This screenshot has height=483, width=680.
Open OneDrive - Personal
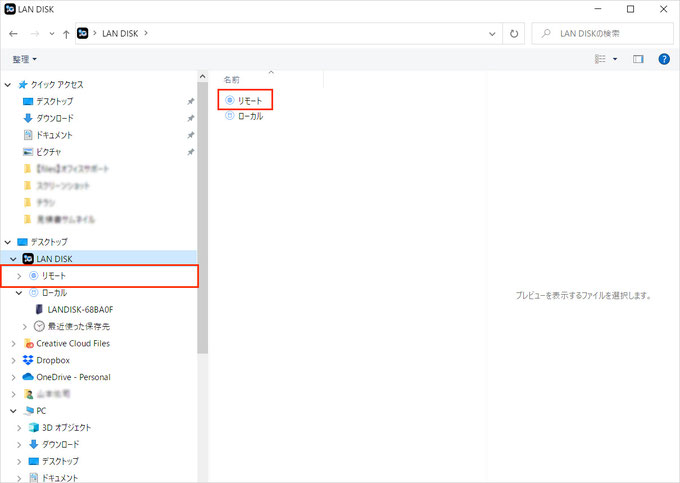(73, 377)
